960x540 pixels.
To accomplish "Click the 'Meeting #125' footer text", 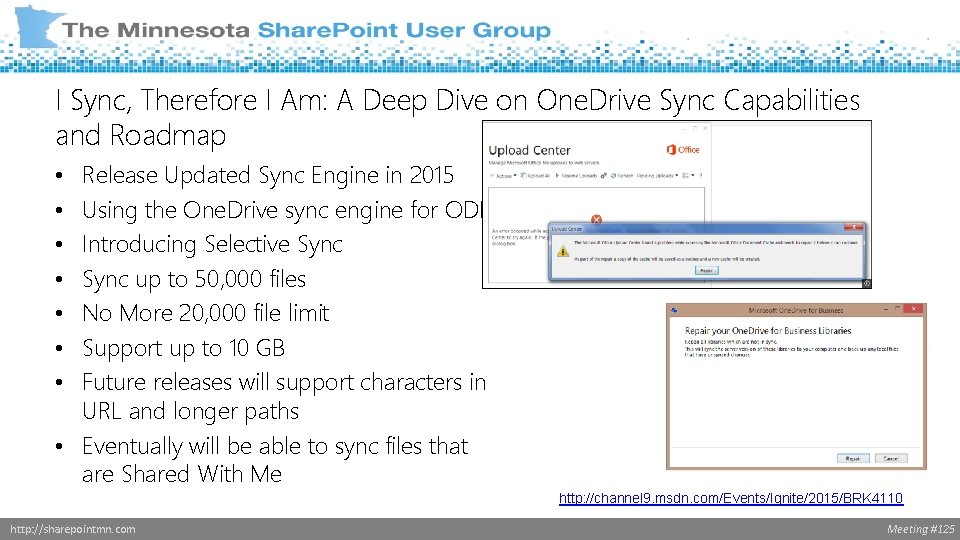I will pos(921,529).
